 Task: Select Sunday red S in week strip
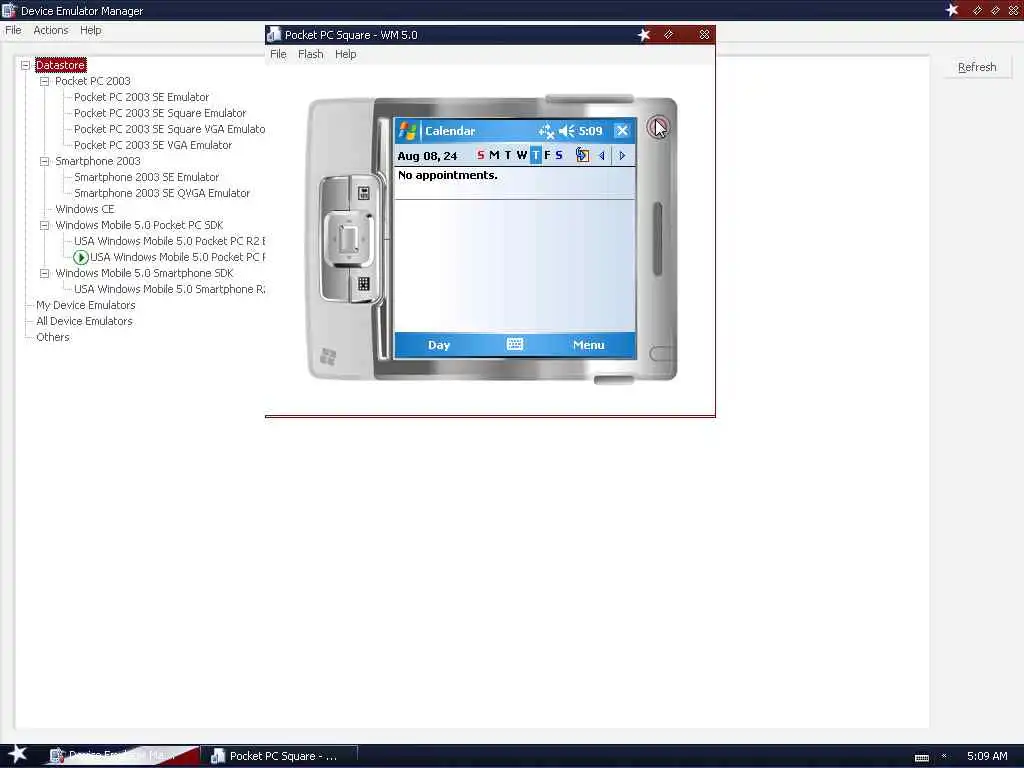pos(481,155)
